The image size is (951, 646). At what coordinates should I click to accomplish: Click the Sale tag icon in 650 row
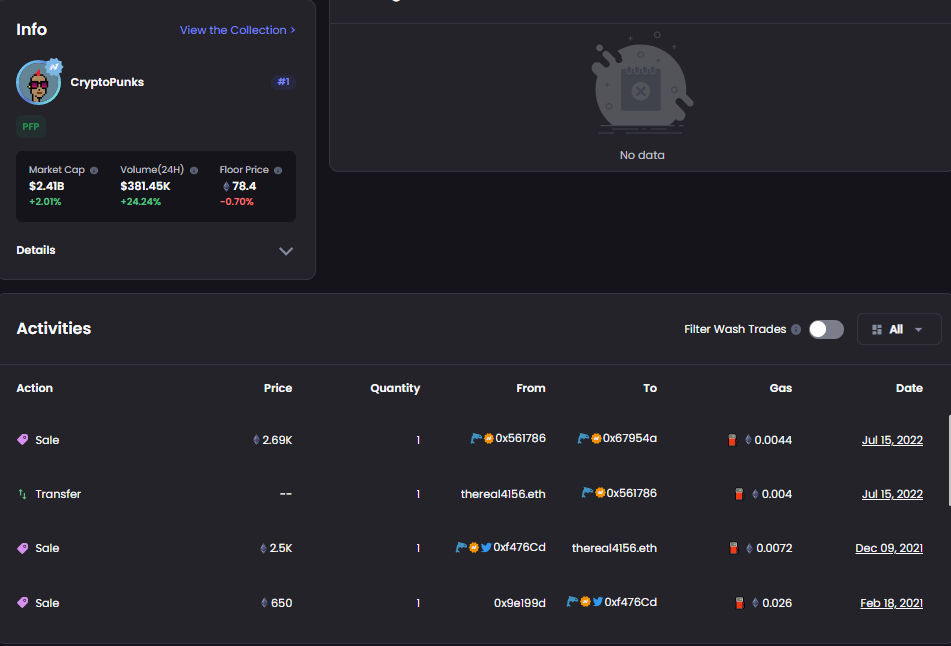22,602
